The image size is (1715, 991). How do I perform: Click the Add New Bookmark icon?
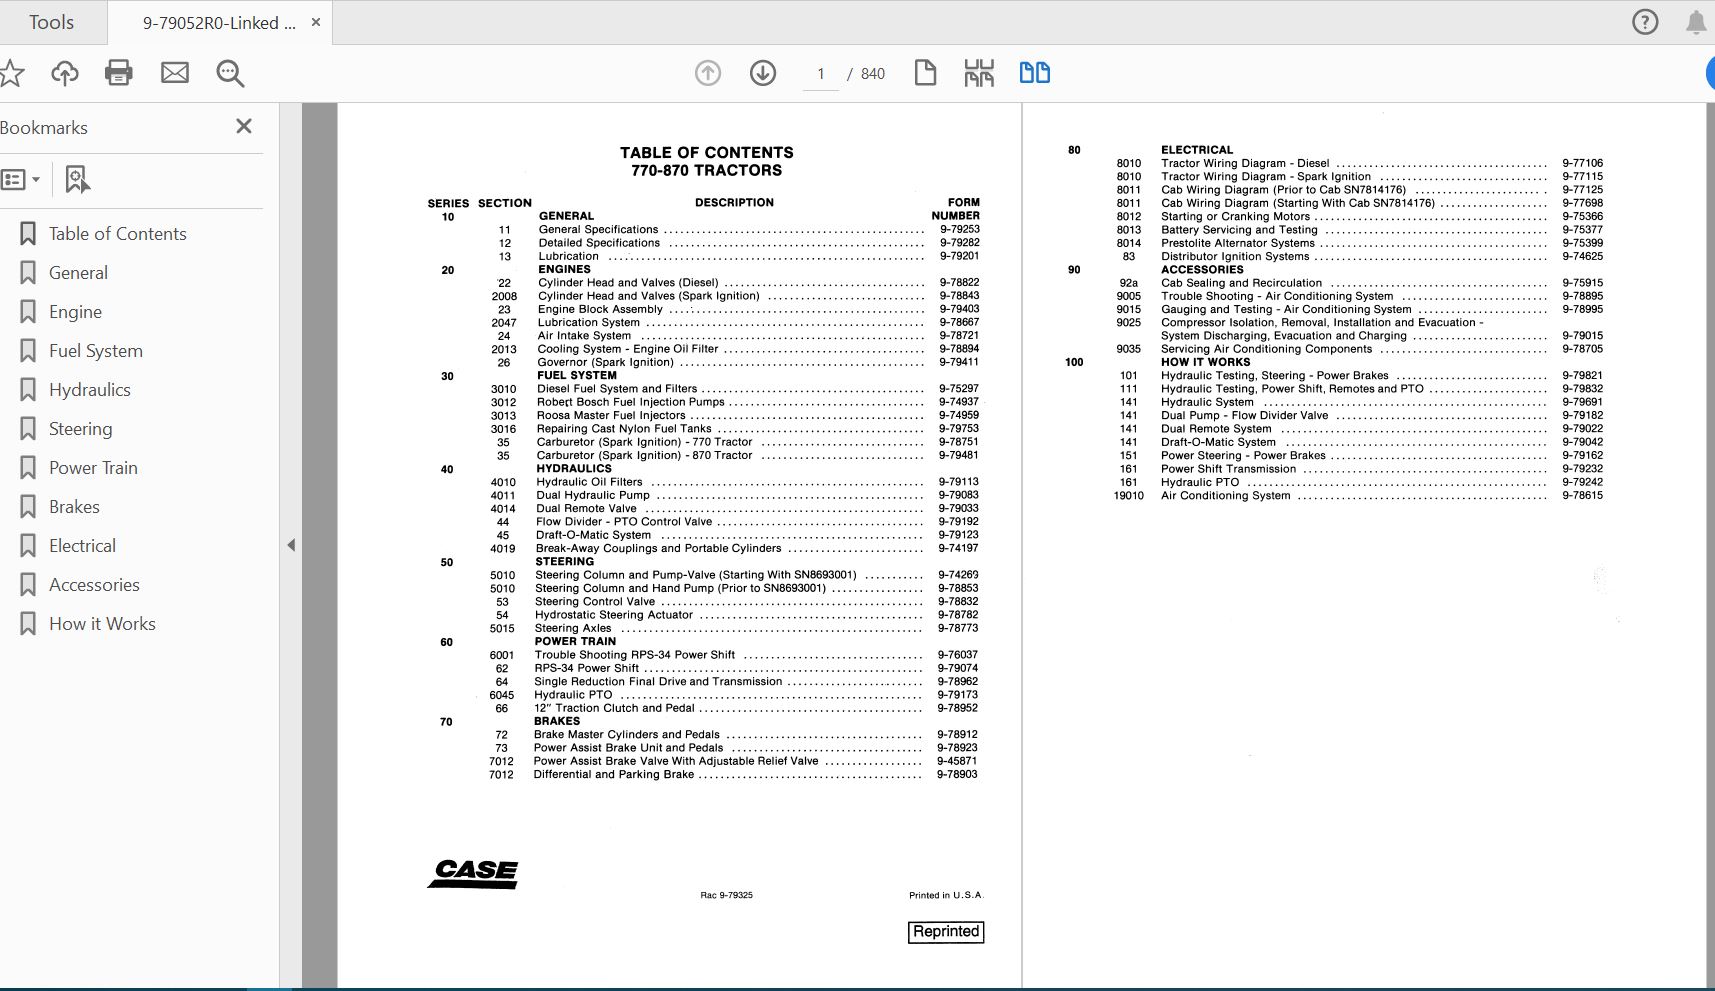point(77,180)
